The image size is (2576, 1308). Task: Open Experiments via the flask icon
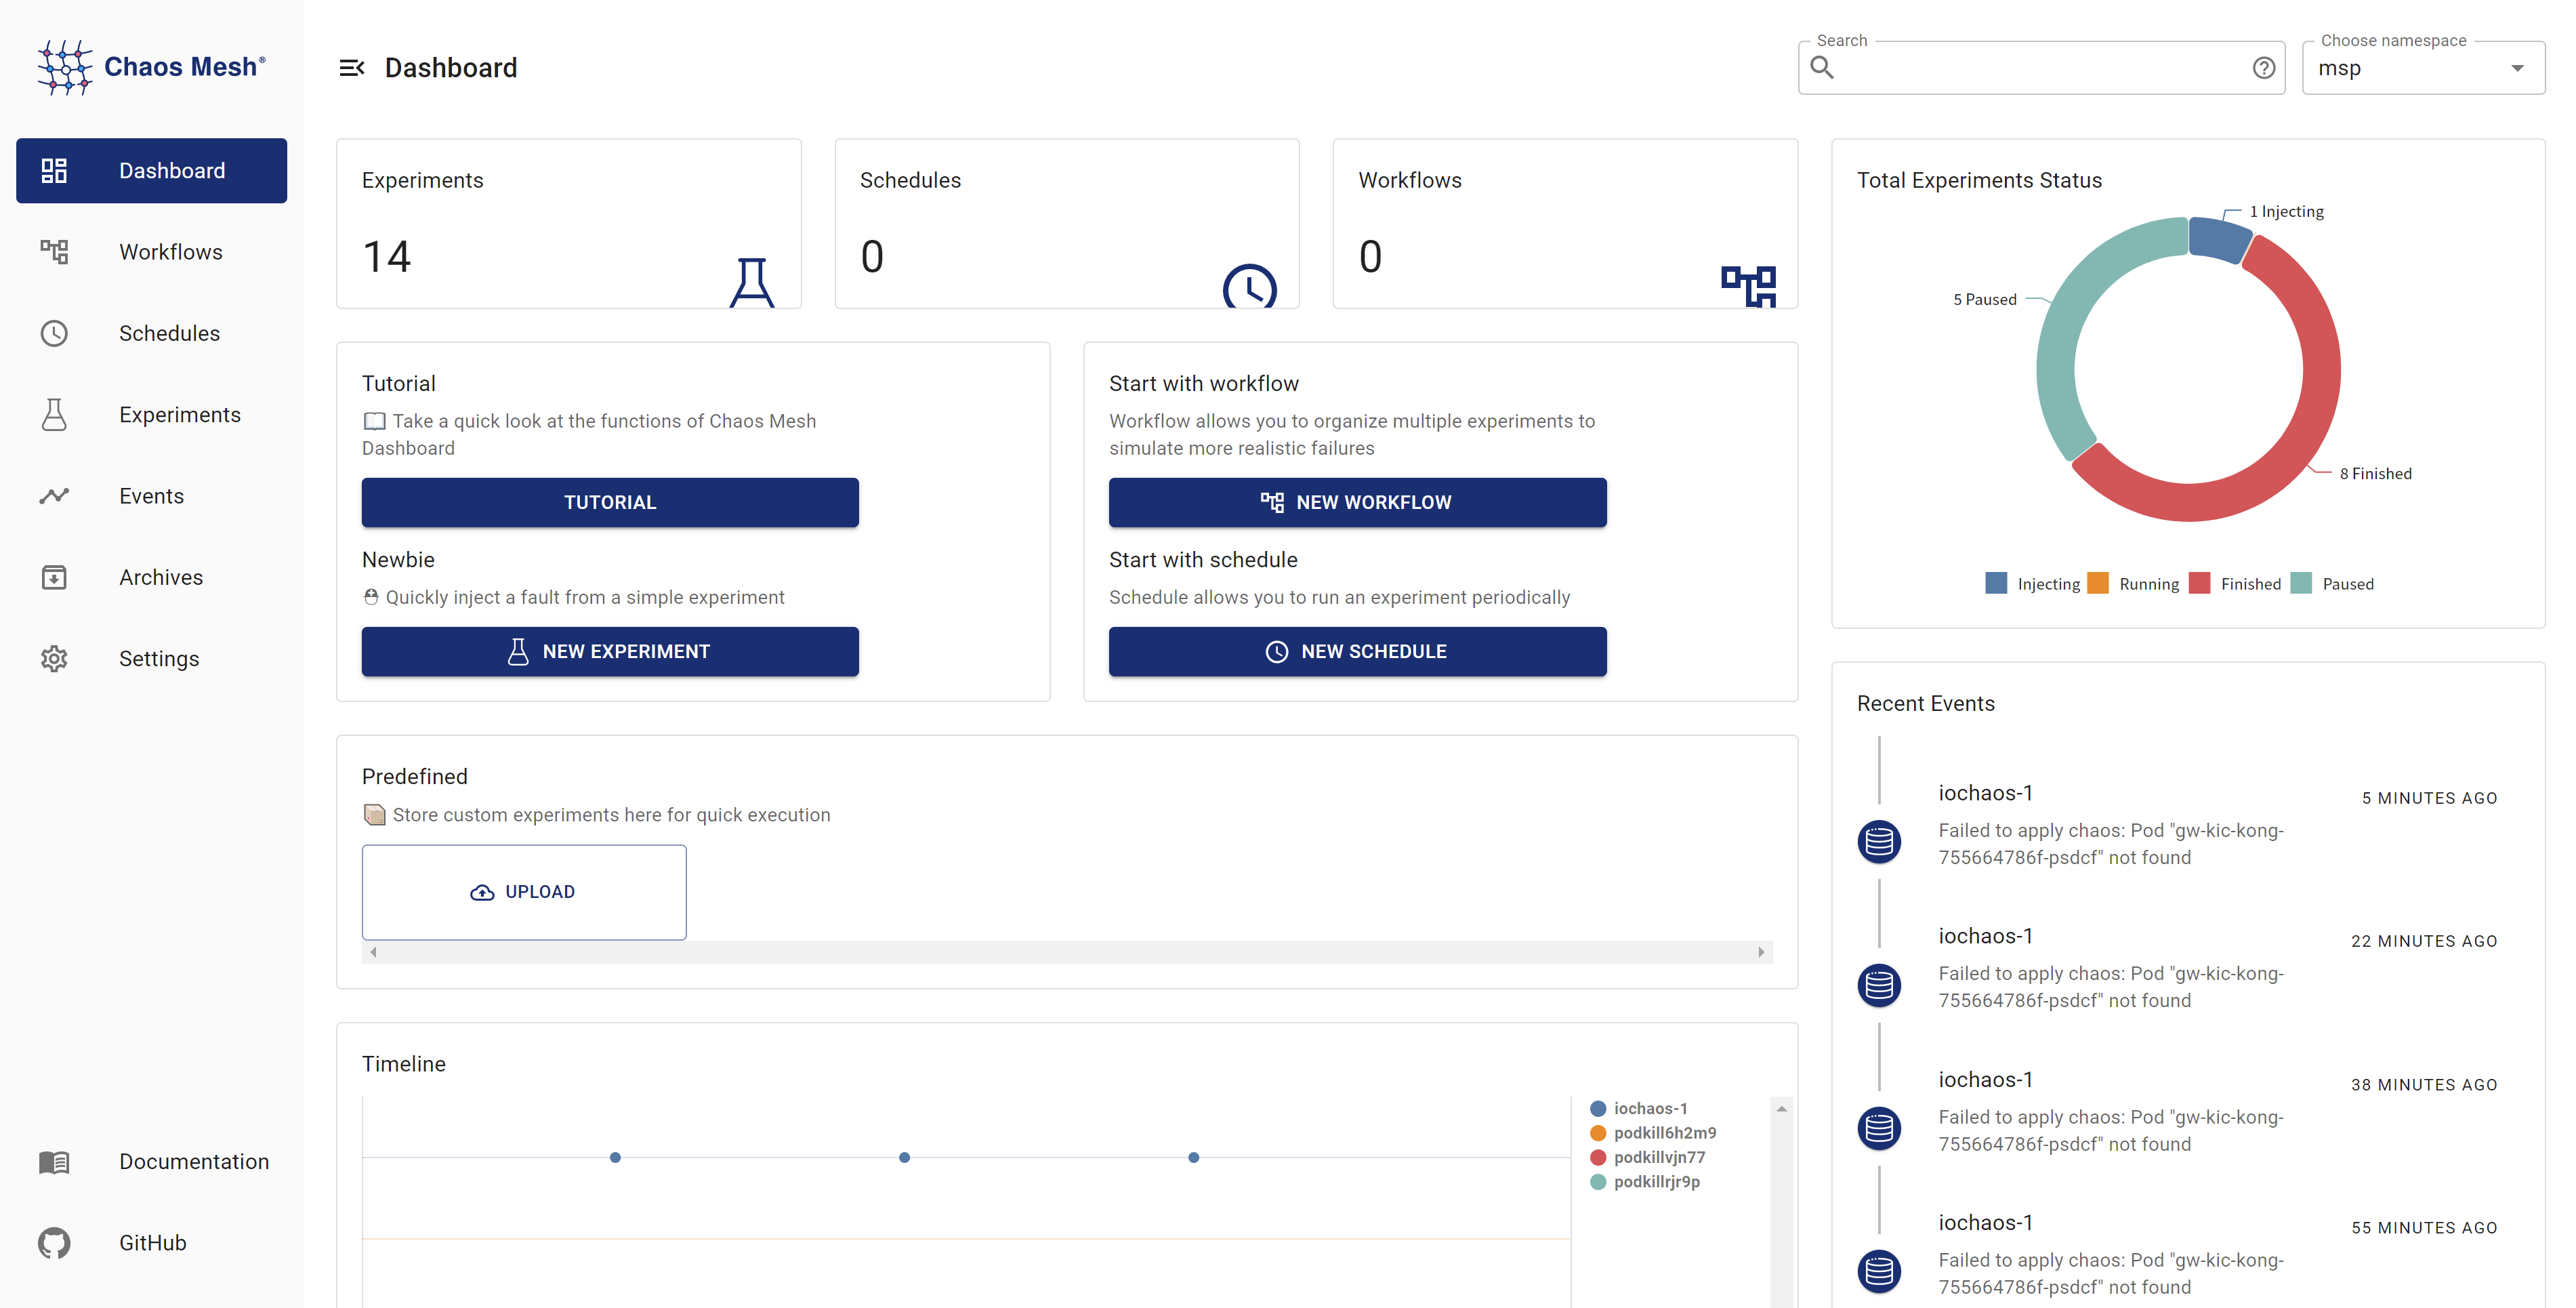pyautogui.click(x=54, y=414)
